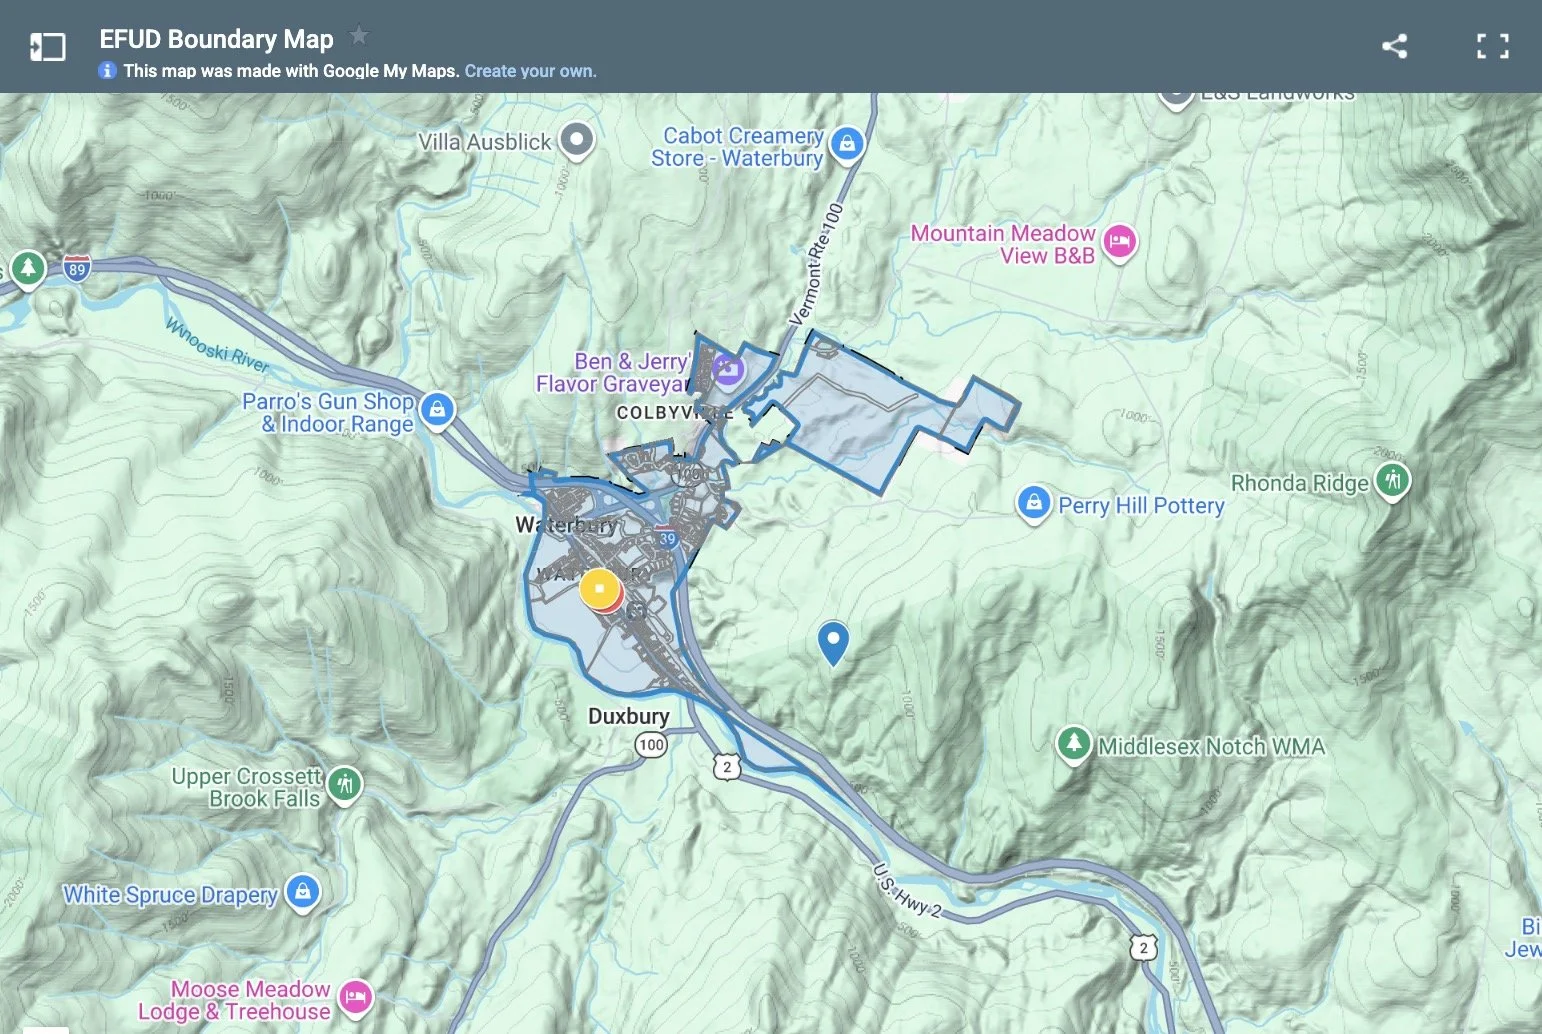View the map in full screen
Screen dimensions: 1542x1034
pyautogui.click(x=1492, y=46)
